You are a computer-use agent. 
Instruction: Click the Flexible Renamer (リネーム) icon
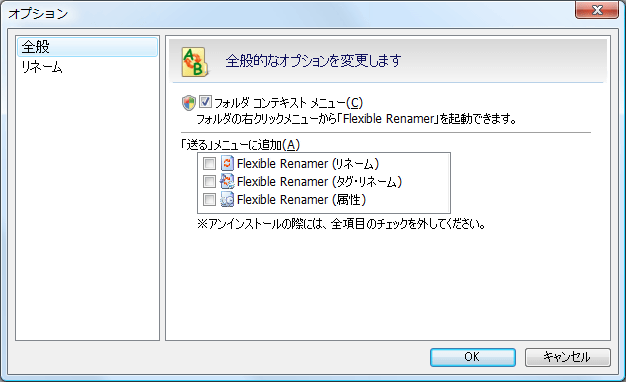click(227, 163)
